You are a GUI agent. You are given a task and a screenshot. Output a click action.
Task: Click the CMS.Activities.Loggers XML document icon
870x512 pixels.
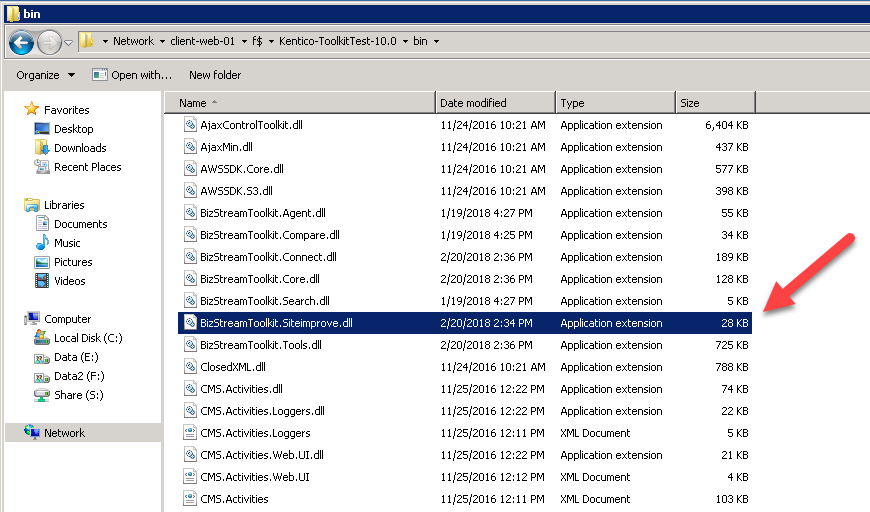190,433
